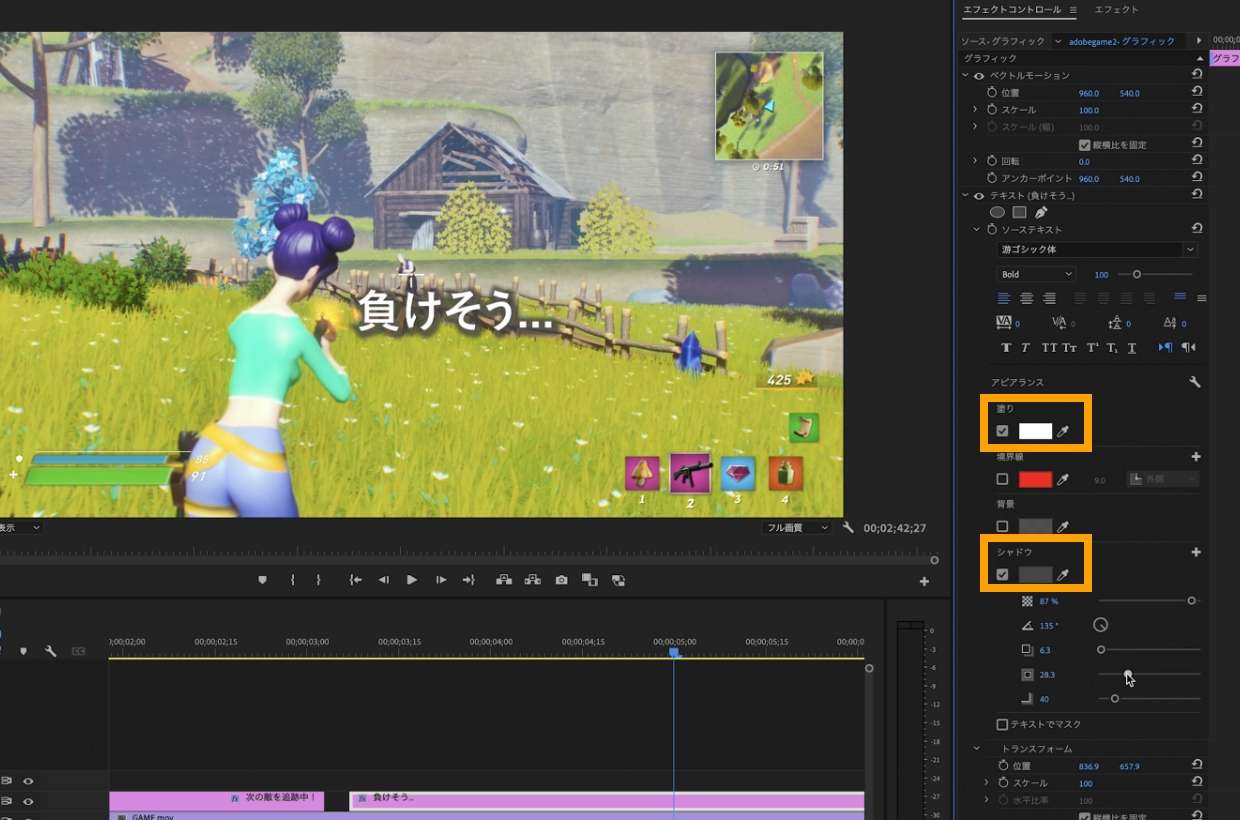1240x820 pixels.
Task: Toggle track visibility eye of 負けそう track
Action: 28,800
